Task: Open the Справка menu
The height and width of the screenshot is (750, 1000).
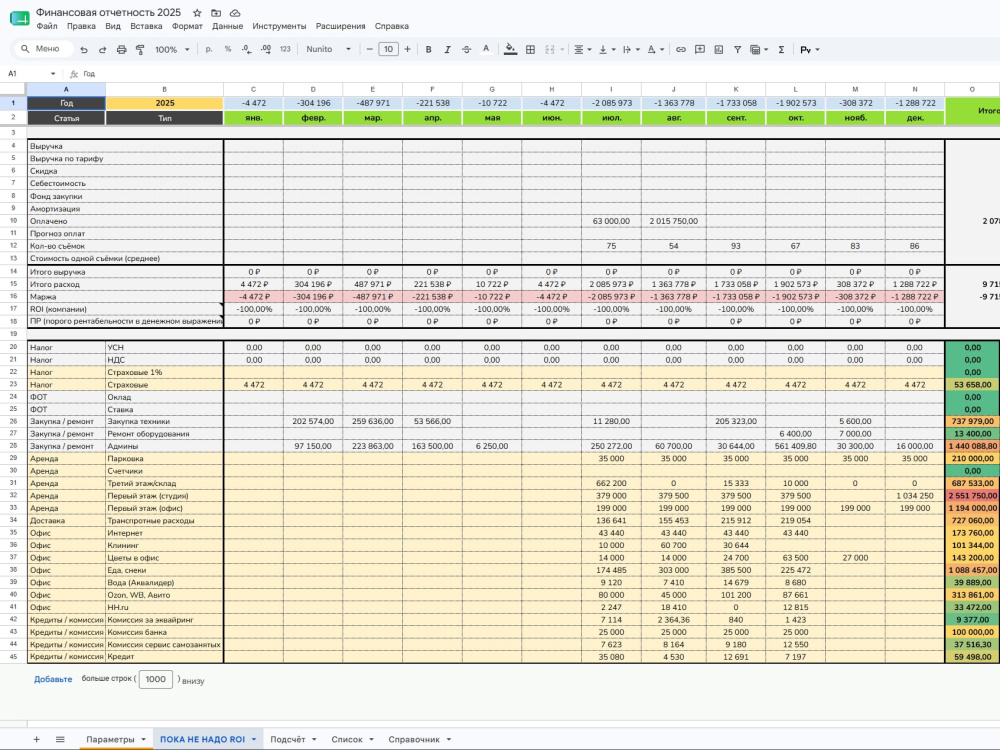Action: pyautogui.click(x=392, y=26)
